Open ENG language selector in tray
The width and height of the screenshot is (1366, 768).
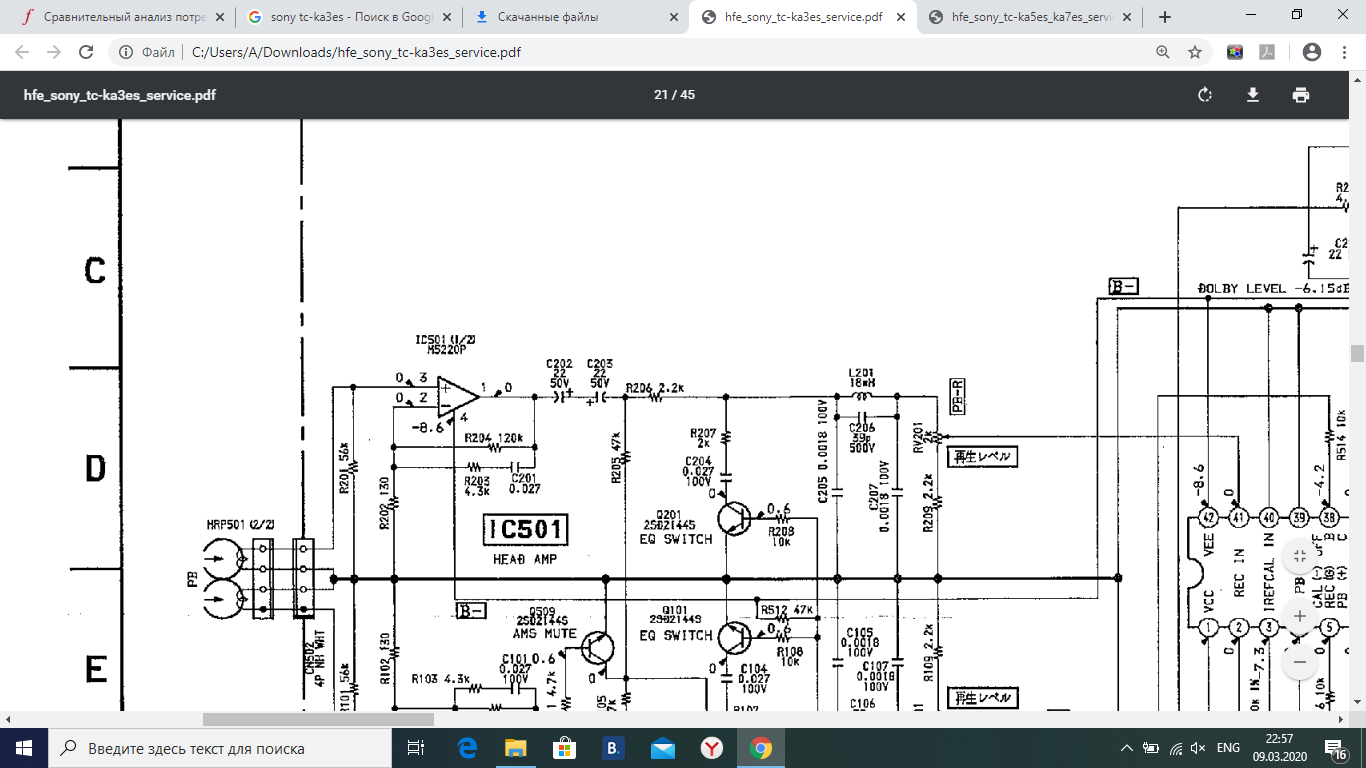pos(1228,748)
